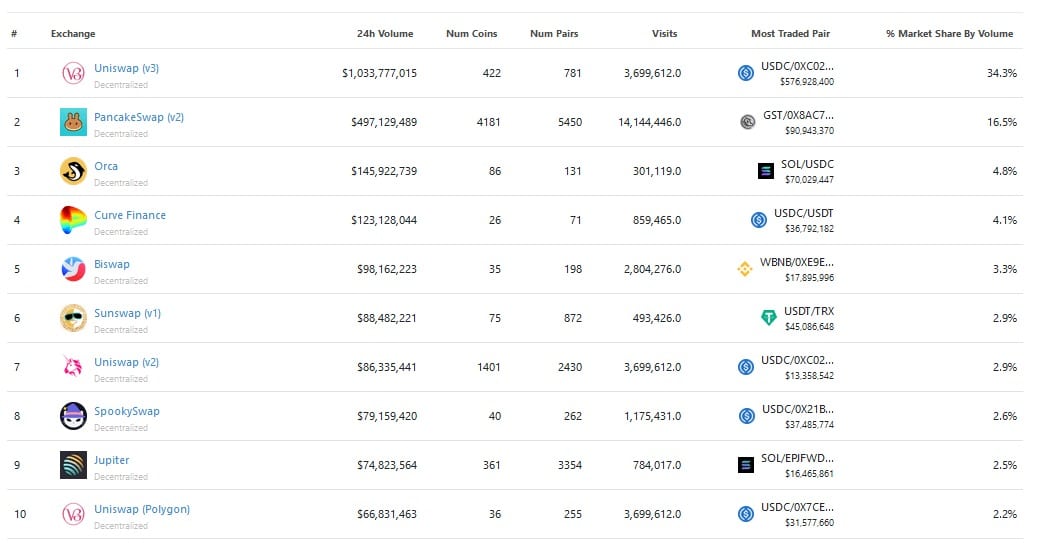The image size is (1045, 543).
Task: Open the Biswap exchange link
Action: tap(112, 265)
